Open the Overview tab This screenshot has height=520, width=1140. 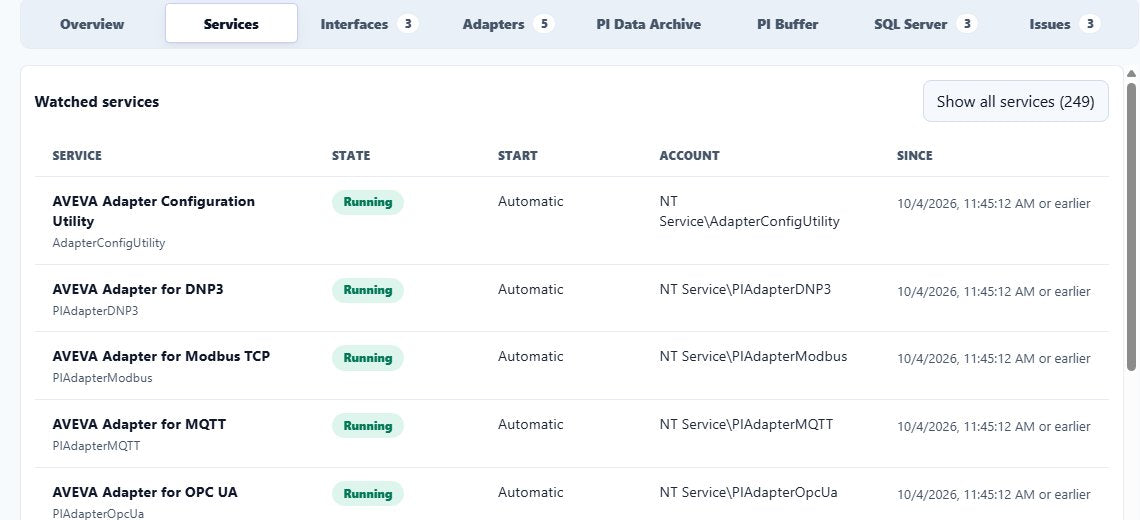(92, 24)
